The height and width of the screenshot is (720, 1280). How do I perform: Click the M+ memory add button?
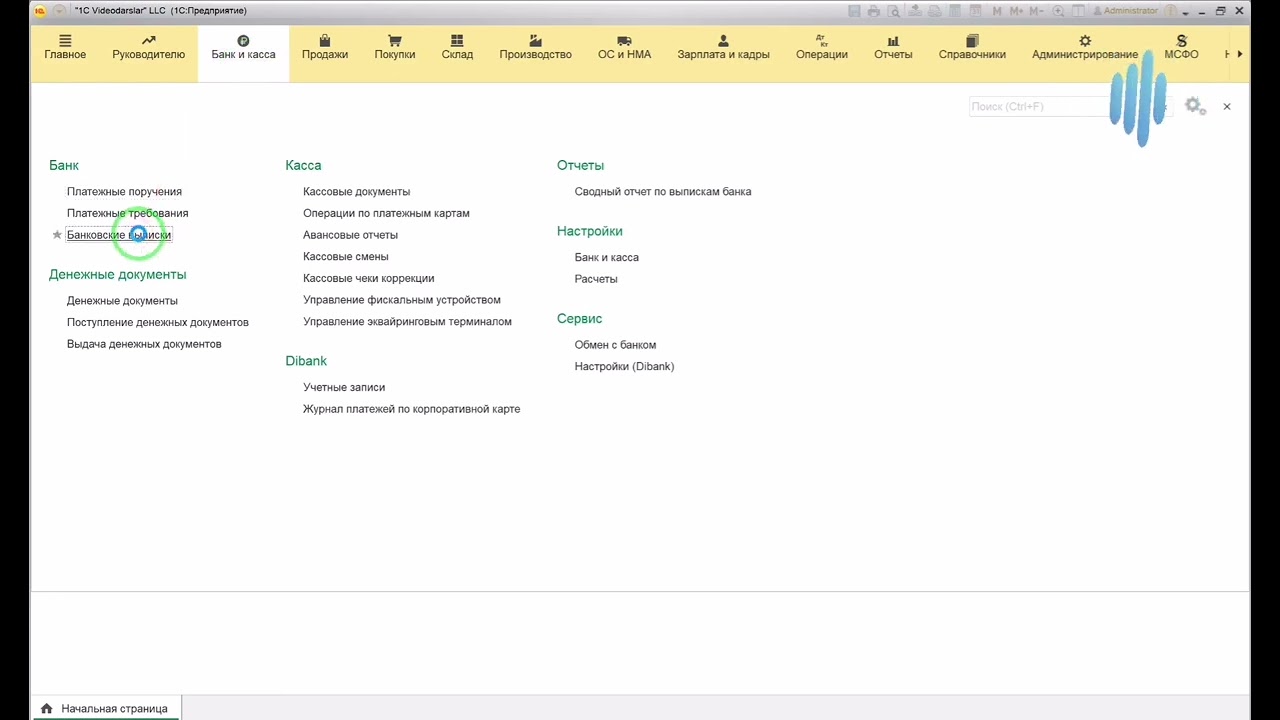coord(1017,11)
